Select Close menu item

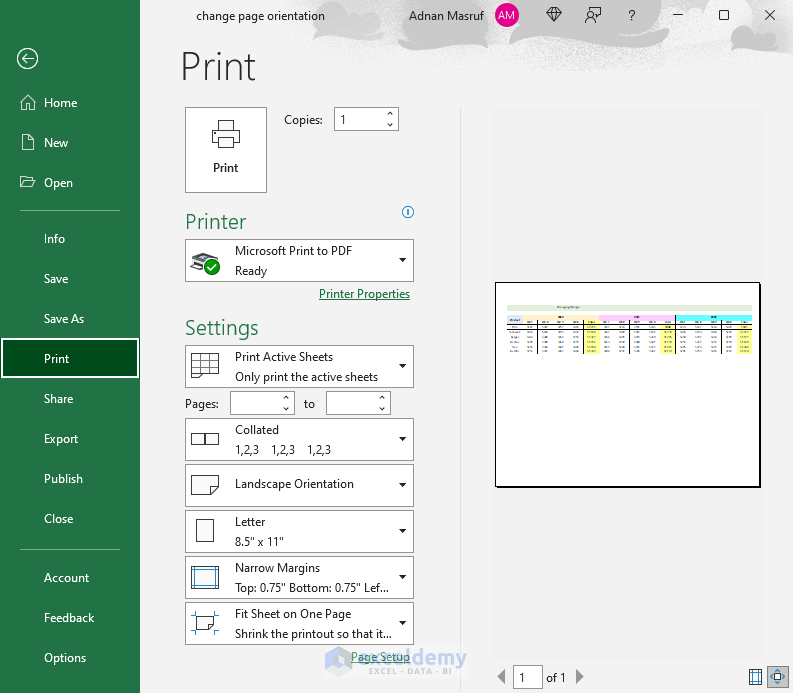(70, 518)
